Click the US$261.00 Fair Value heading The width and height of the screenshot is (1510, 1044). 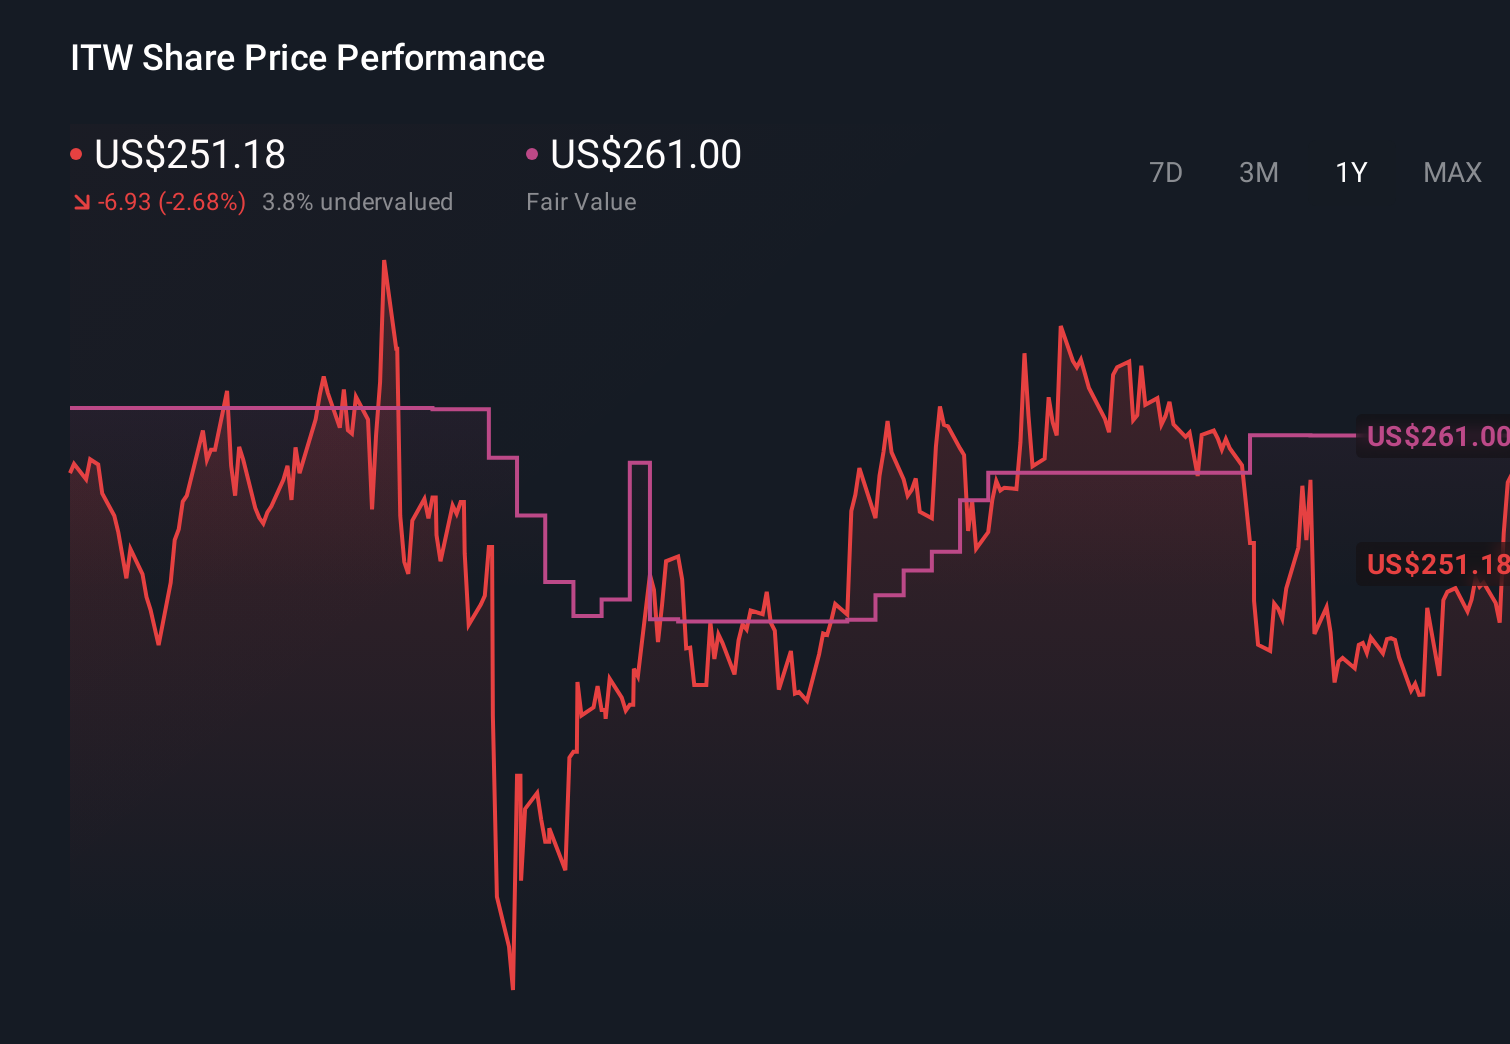[x=646, y=153]
